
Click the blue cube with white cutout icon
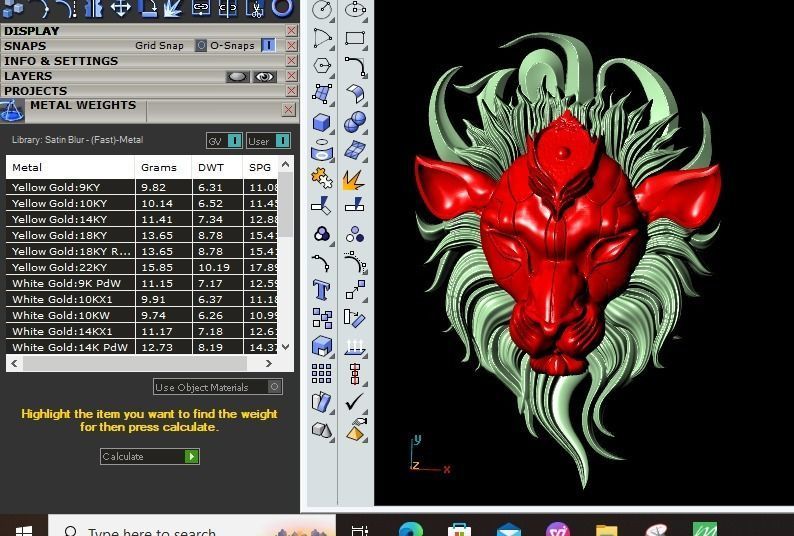click(x=322, y=347)
